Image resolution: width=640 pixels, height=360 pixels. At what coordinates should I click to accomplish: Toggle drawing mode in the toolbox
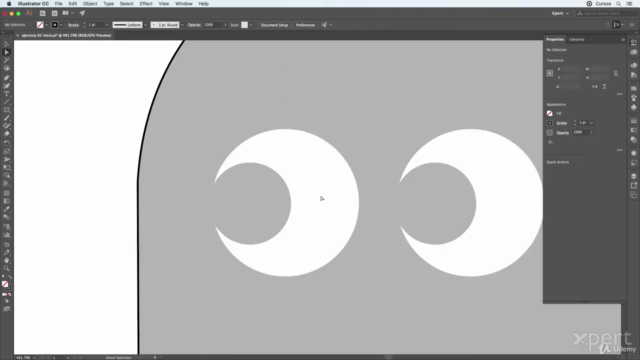pyautogui.click(x=7, y=301)
